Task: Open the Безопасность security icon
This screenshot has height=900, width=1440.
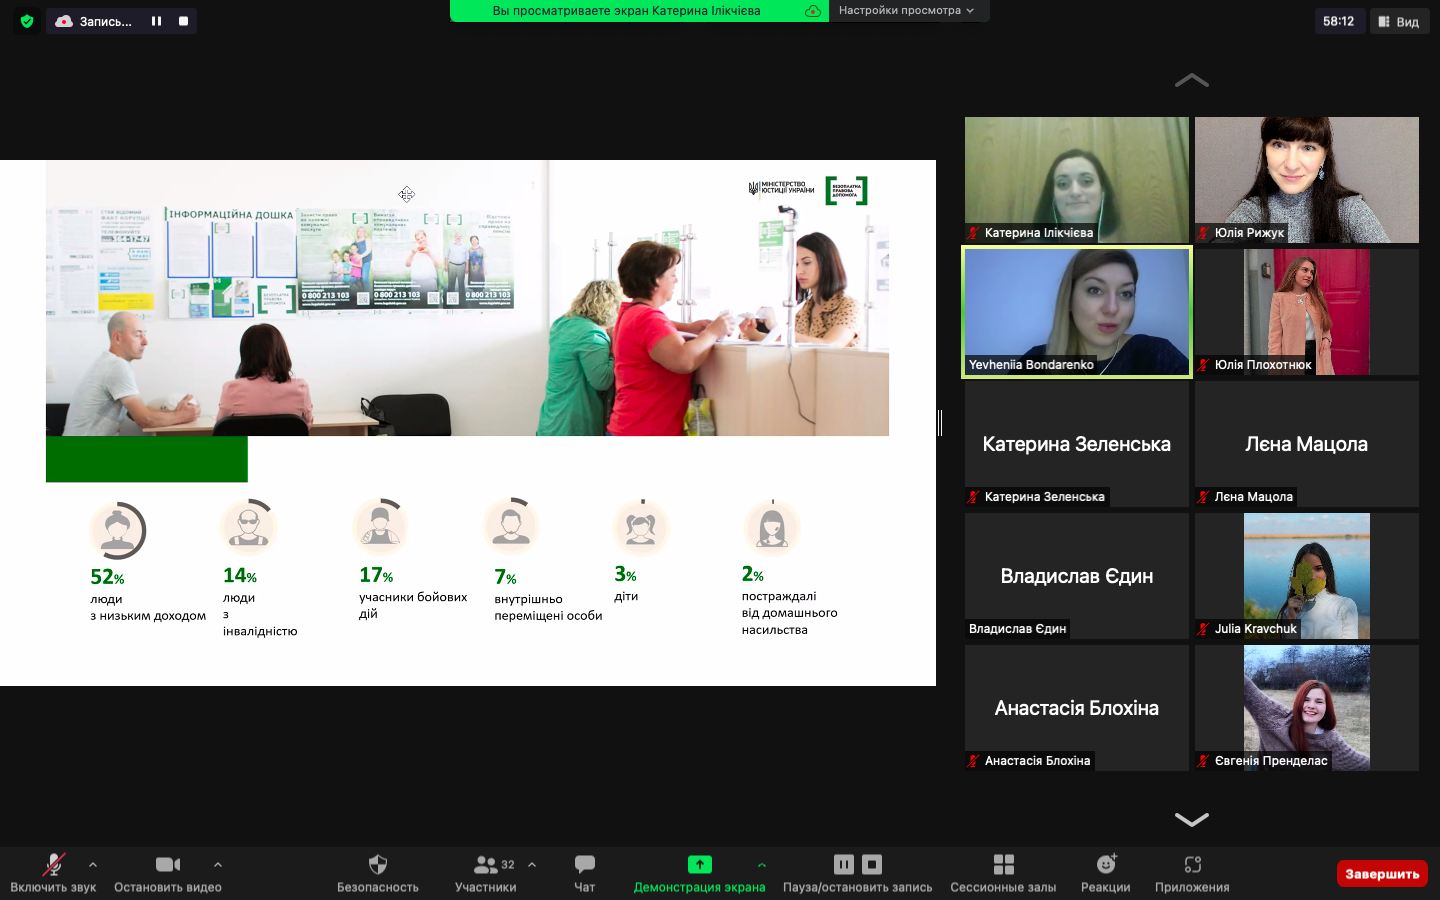Action: (377, 865)
